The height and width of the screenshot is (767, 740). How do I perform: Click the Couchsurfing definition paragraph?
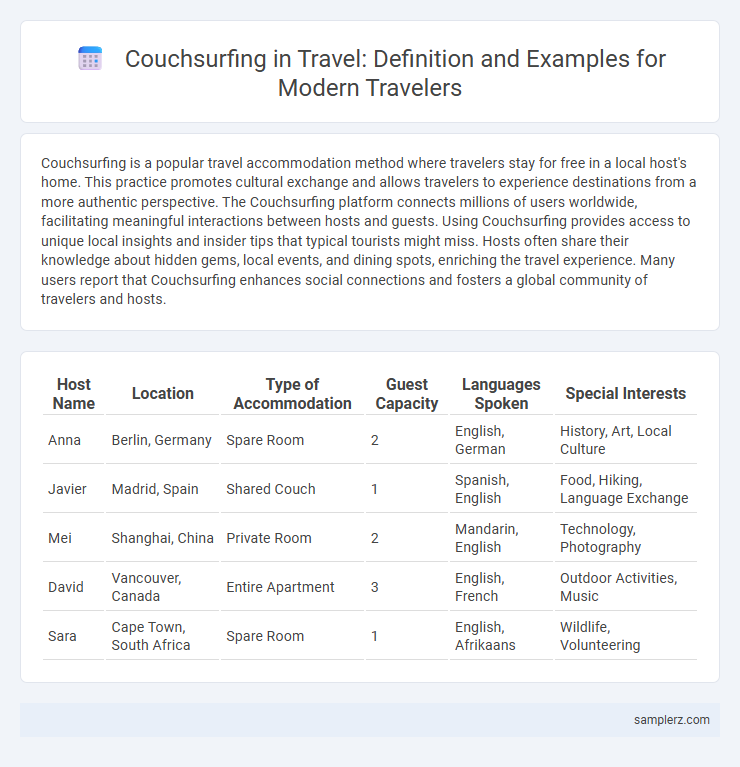[369, 231]
